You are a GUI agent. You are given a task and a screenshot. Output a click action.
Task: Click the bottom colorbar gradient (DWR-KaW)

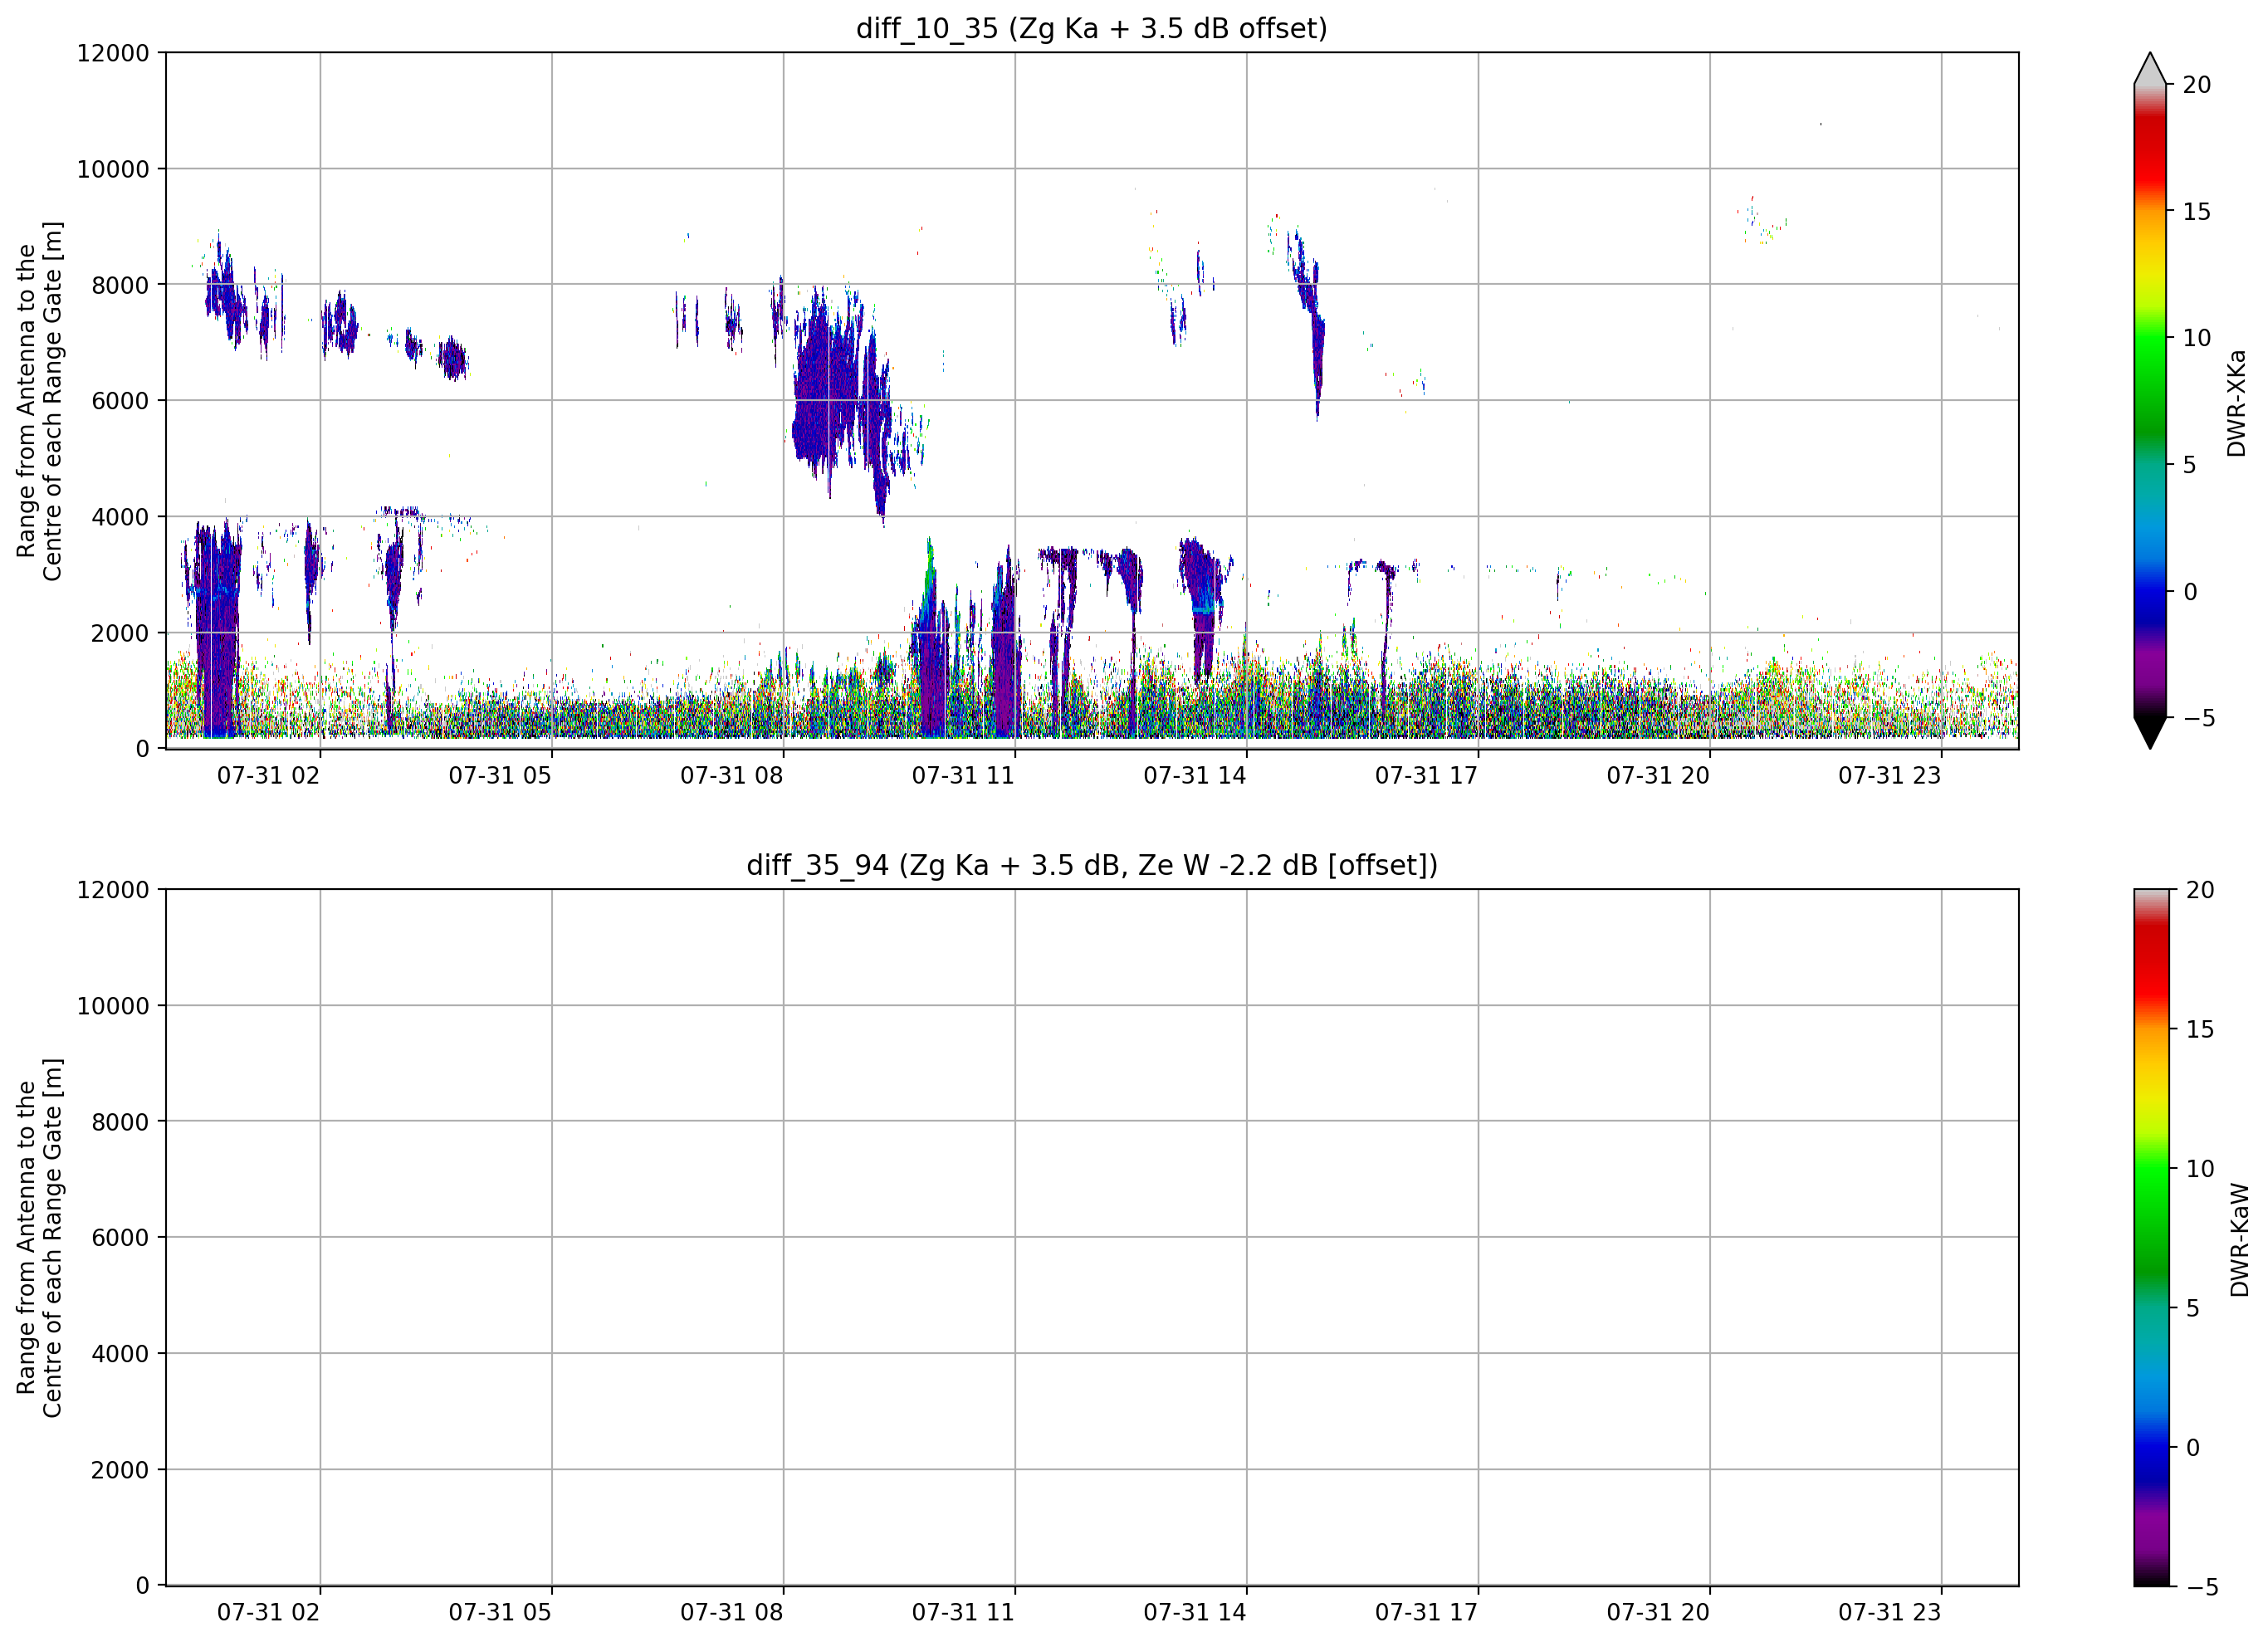coord(2152,1238)
